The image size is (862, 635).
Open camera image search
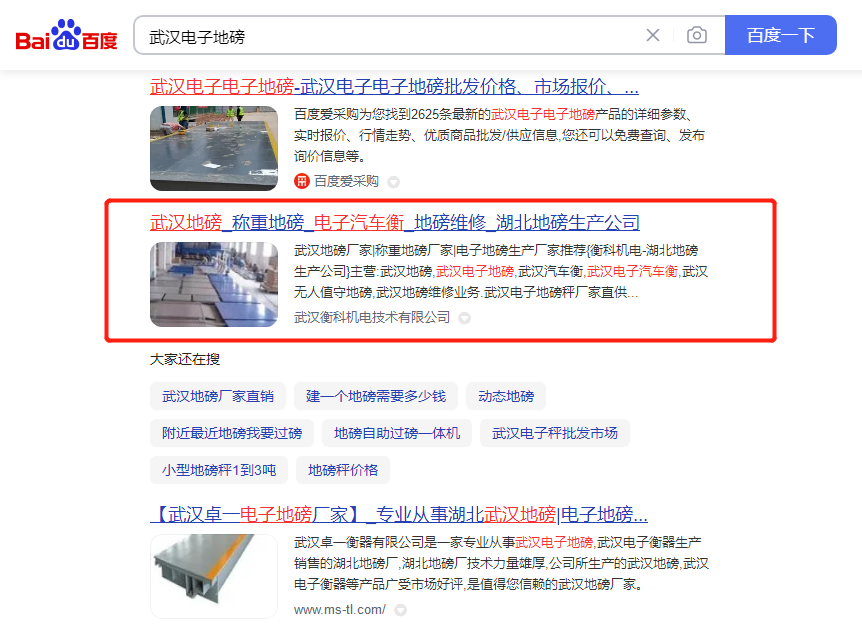click(697, 35)
